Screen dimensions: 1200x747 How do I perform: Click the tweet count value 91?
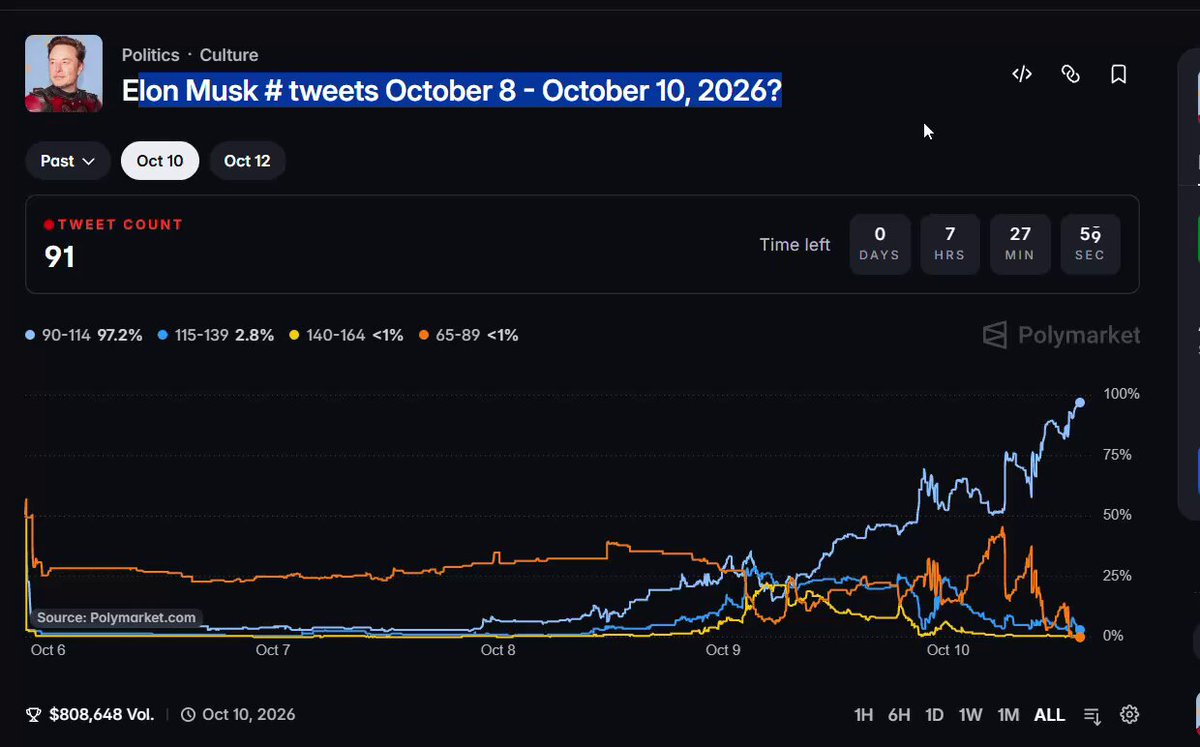pos(60,257)
